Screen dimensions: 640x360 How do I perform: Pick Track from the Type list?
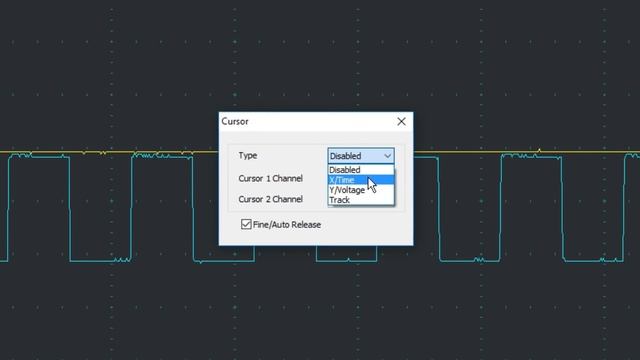coord(361,200)
